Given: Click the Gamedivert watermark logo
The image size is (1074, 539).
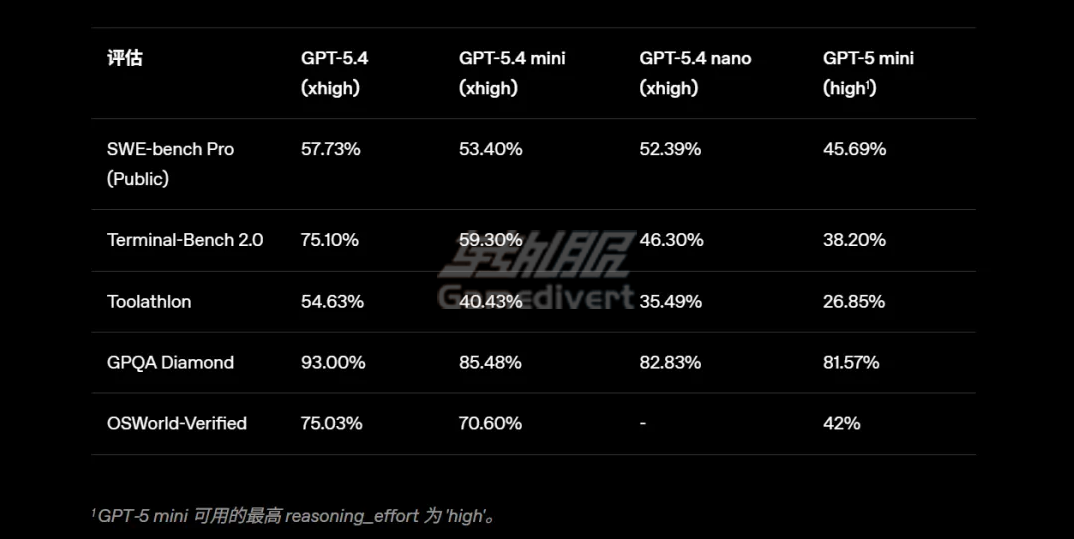Looking at the screenshot, I should [x=536, y=275].
